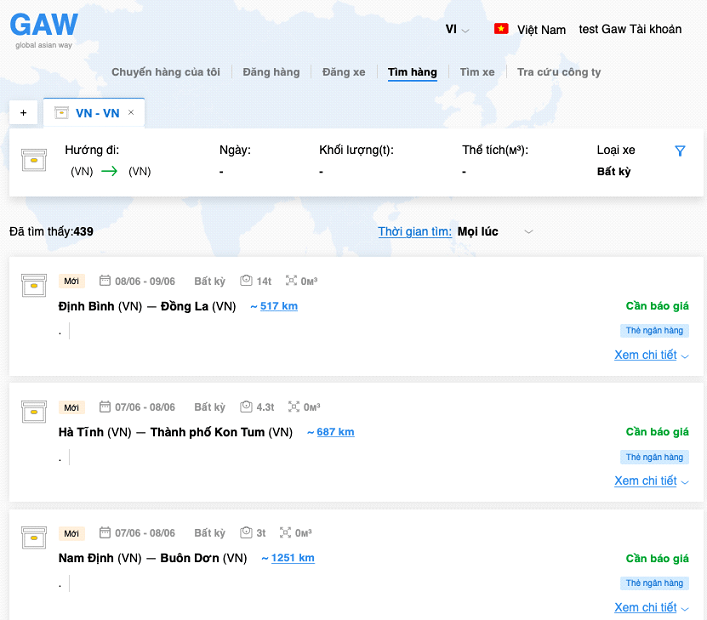Click the weight icon next to 14t
Viewport: 707px width, 620px height.
pyautogui.click(x=246, y=281)
